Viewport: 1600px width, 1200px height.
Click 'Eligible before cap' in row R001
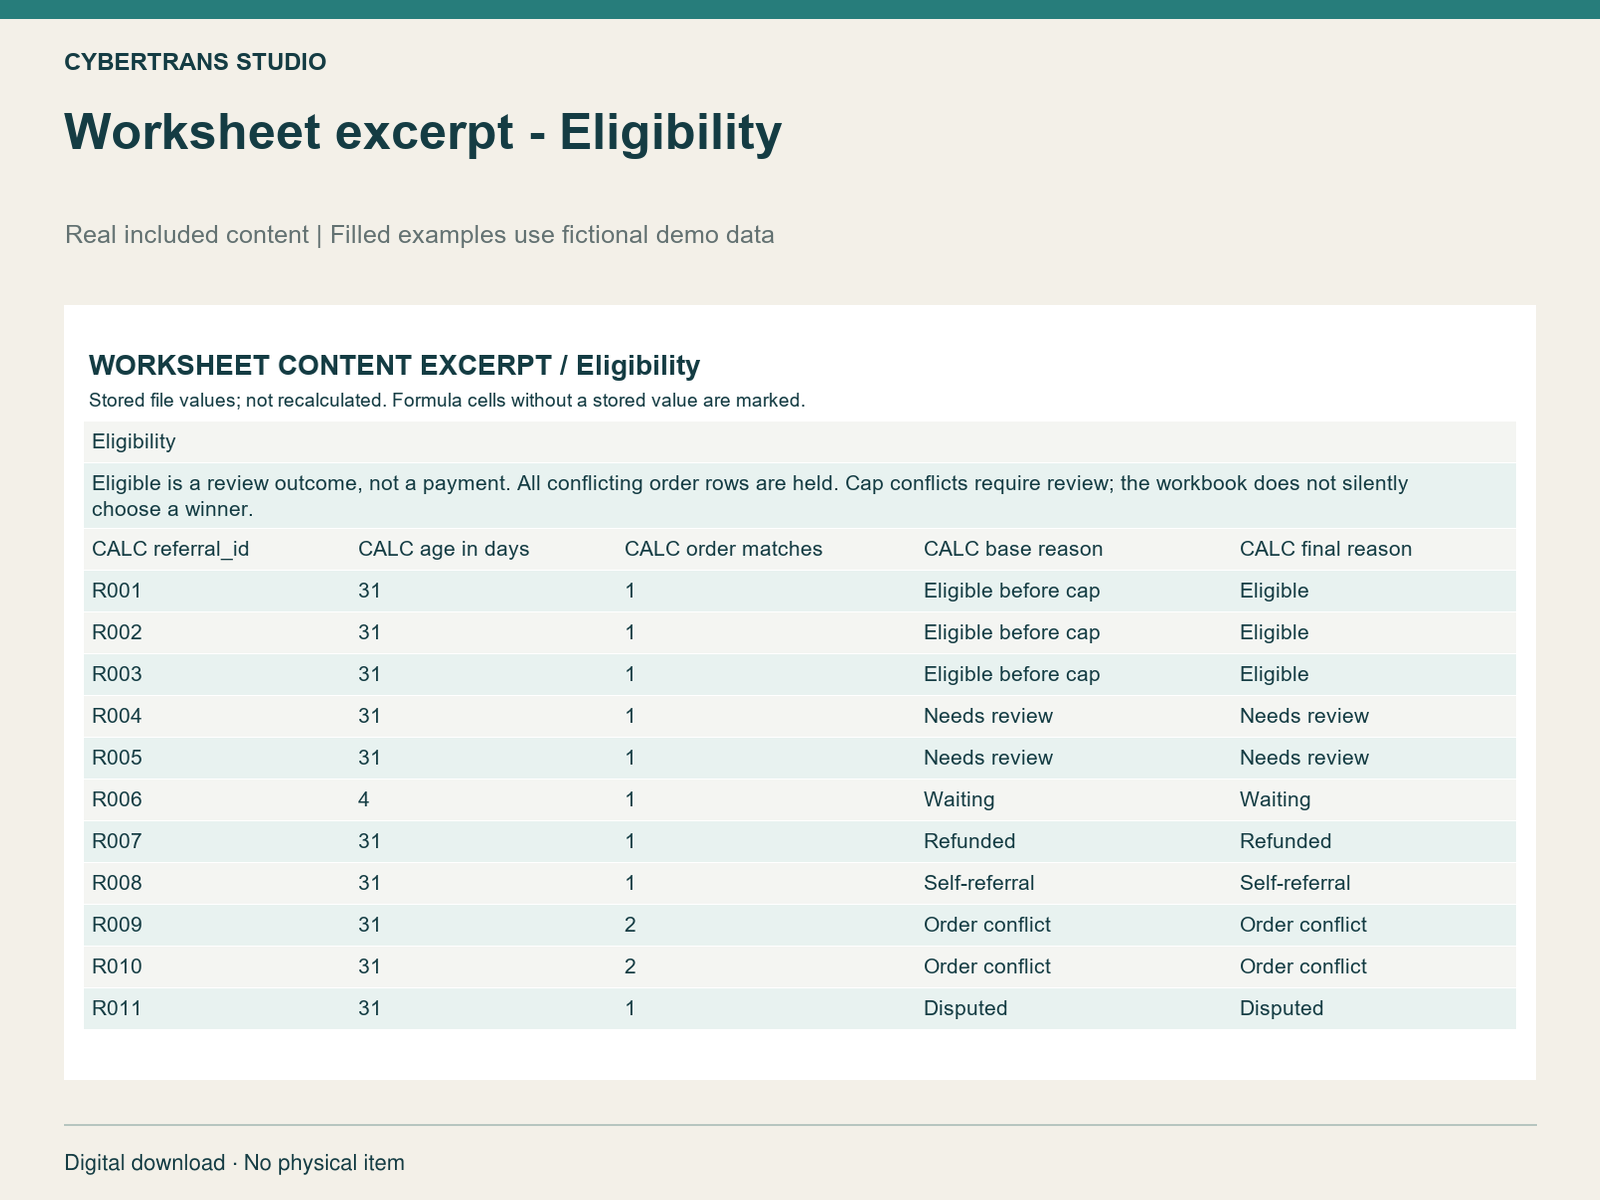tap(1012, 591)
